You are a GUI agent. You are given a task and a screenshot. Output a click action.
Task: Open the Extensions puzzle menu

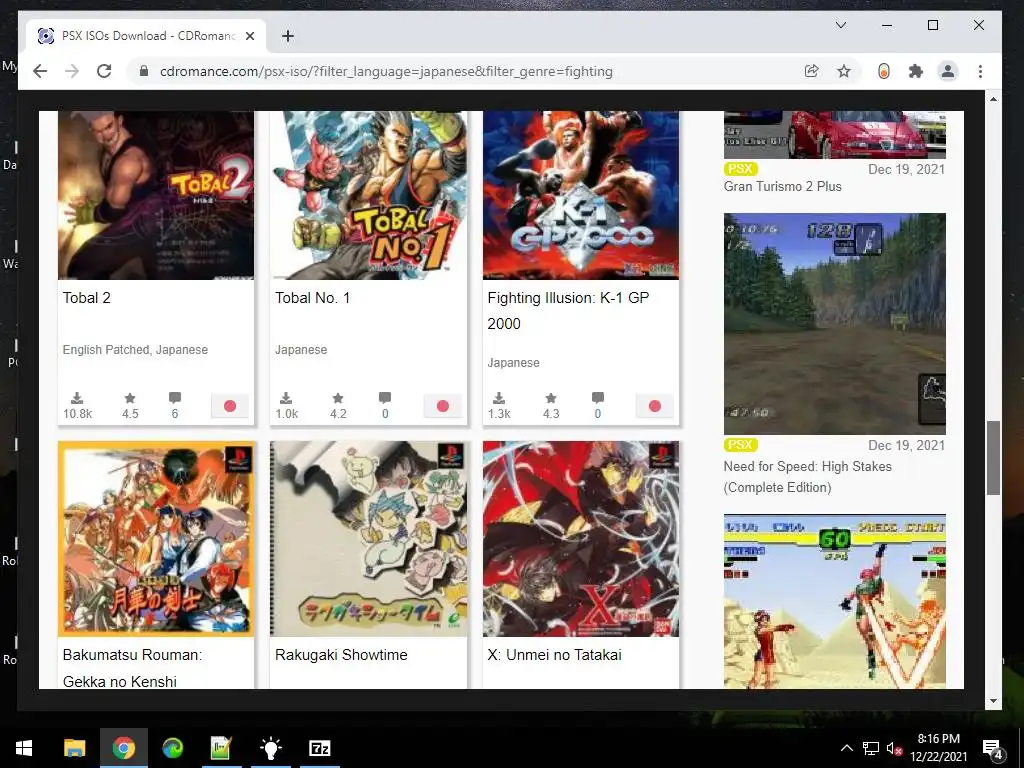(916, 71)
